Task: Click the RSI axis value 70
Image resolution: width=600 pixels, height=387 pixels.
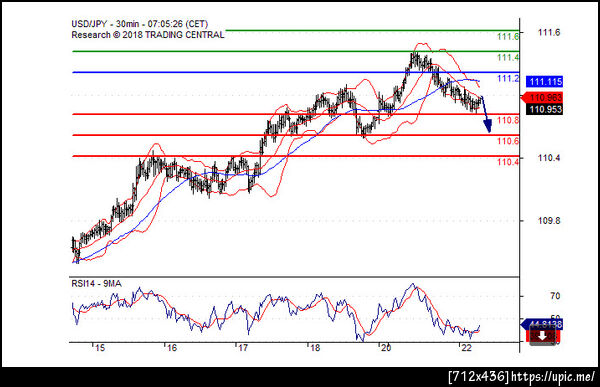Action: [x=555, y=296]
